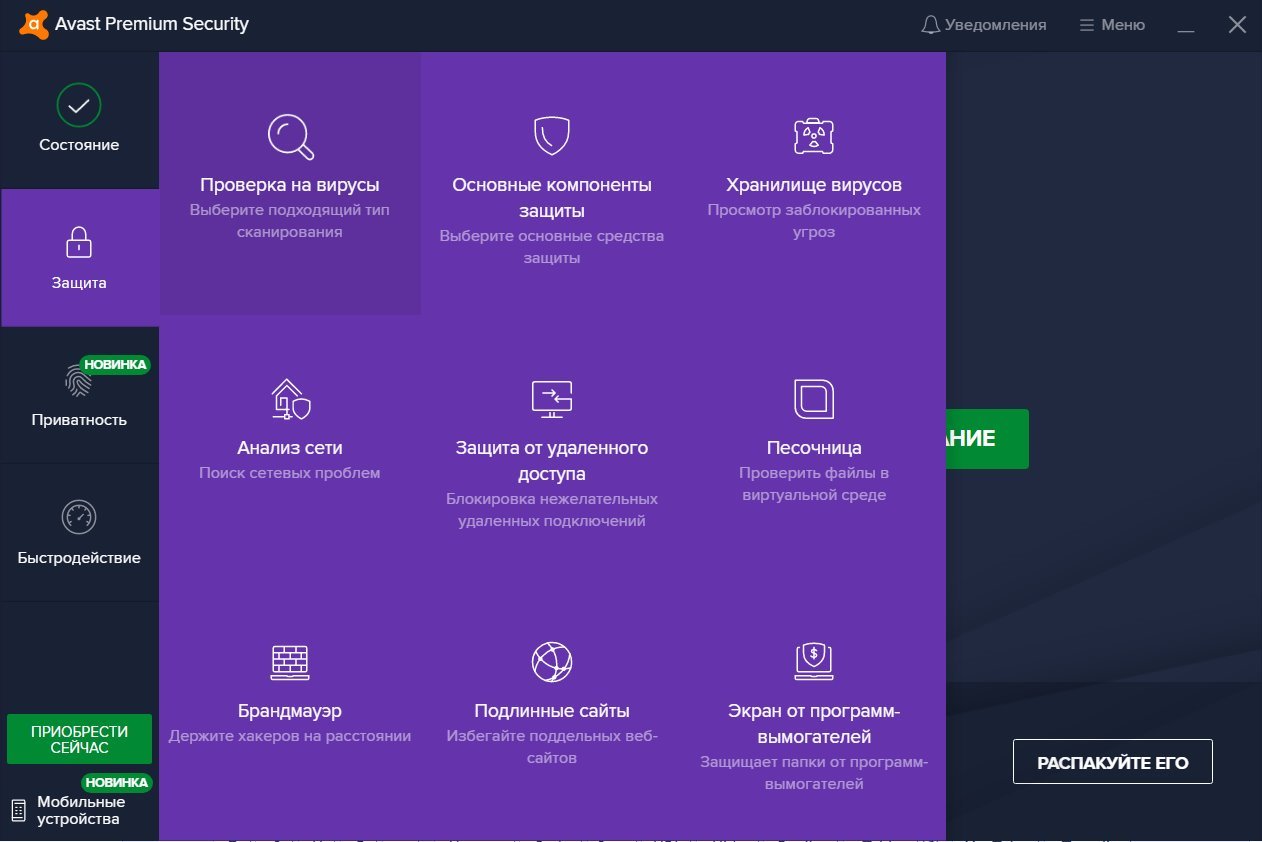Image resolution: width=1262 pixels, height=842 pixels.
Task: Click the remote access monitor icon
Action: (552, 398)
